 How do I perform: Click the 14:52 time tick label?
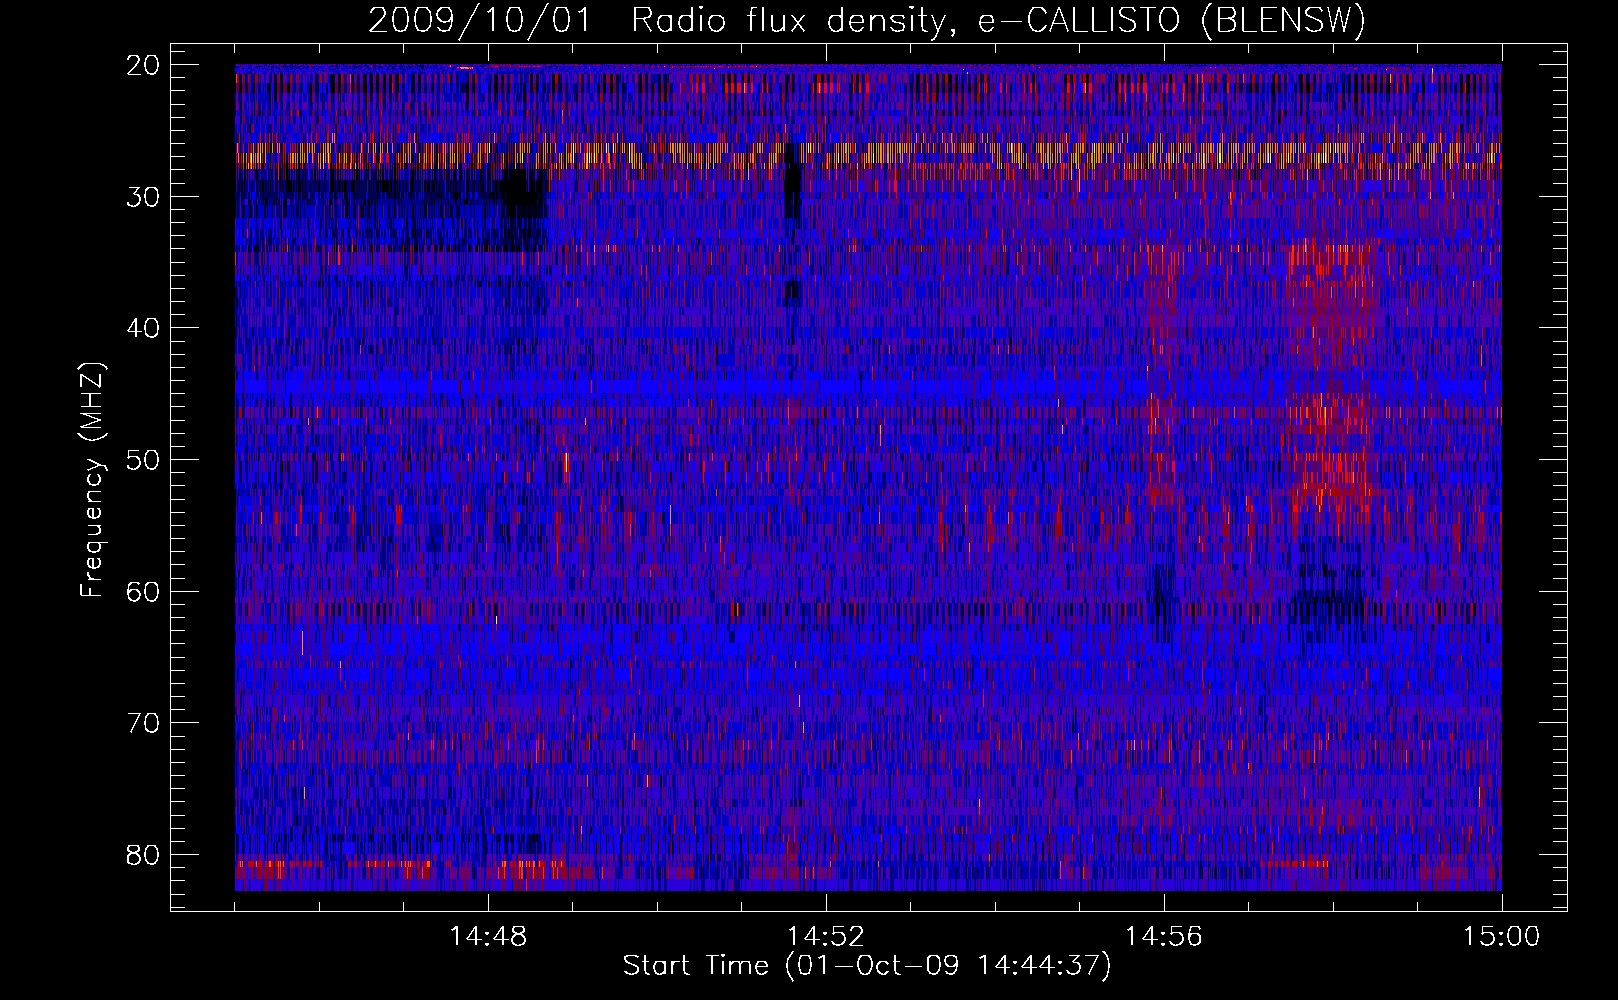click(x=826, y=937)
